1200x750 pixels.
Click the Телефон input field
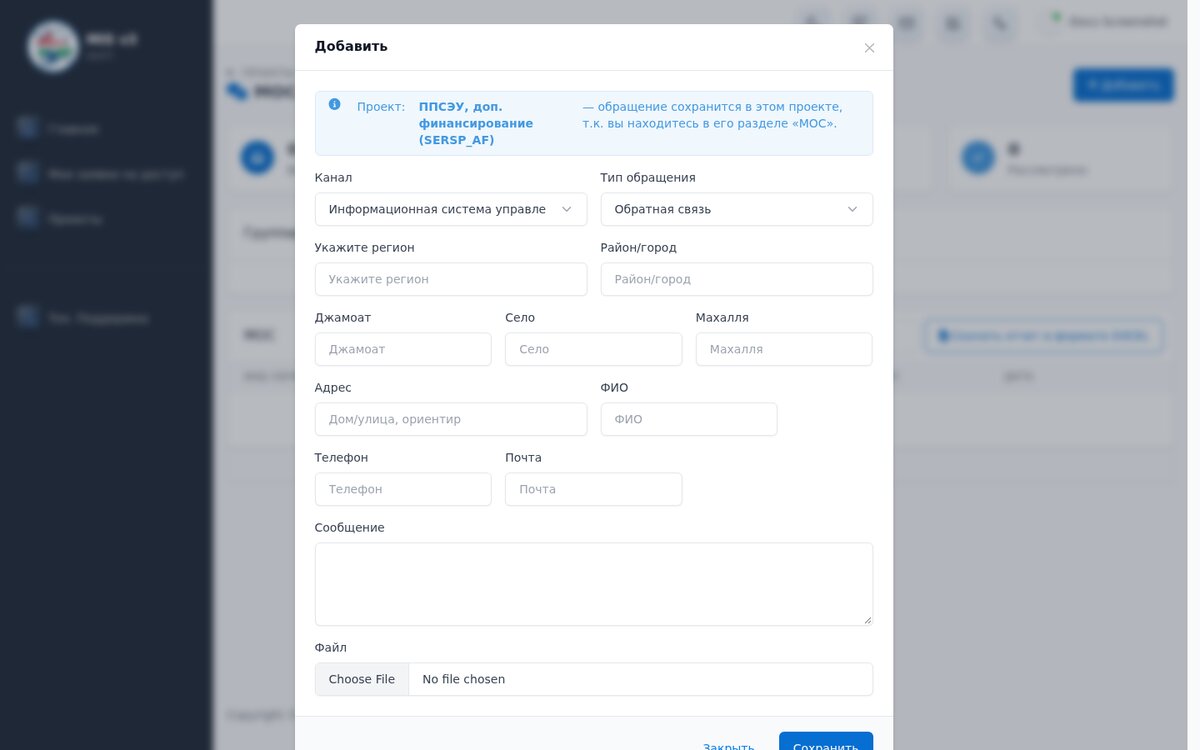tap(403, 489)
